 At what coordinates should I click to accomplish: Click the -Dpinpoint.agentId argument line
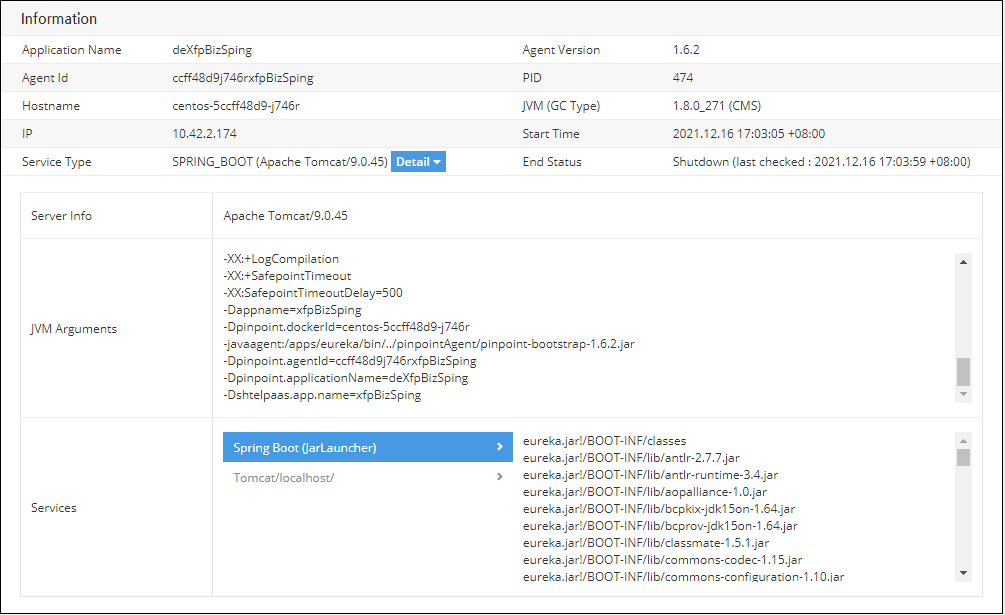point(350,361)
